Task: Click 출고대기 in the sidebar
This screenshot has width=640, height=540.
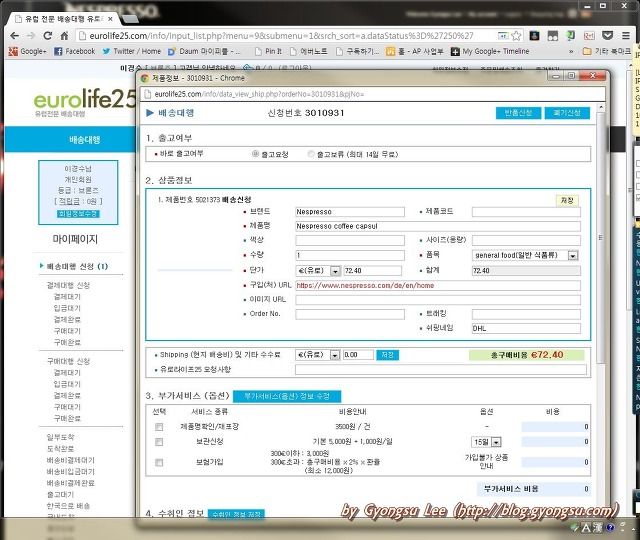Action: tap(60, 494)
